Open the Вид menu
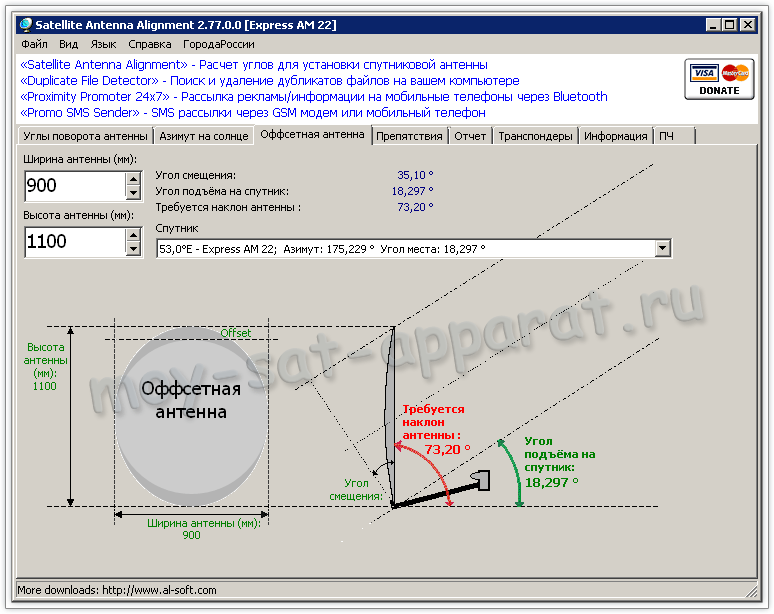 pos(69,44)
